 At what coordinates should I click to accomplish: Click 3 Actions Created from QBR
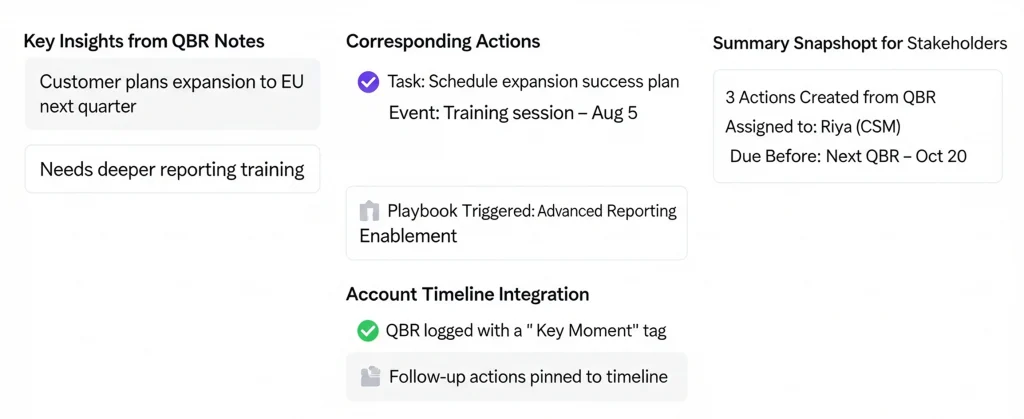point(830,98)
